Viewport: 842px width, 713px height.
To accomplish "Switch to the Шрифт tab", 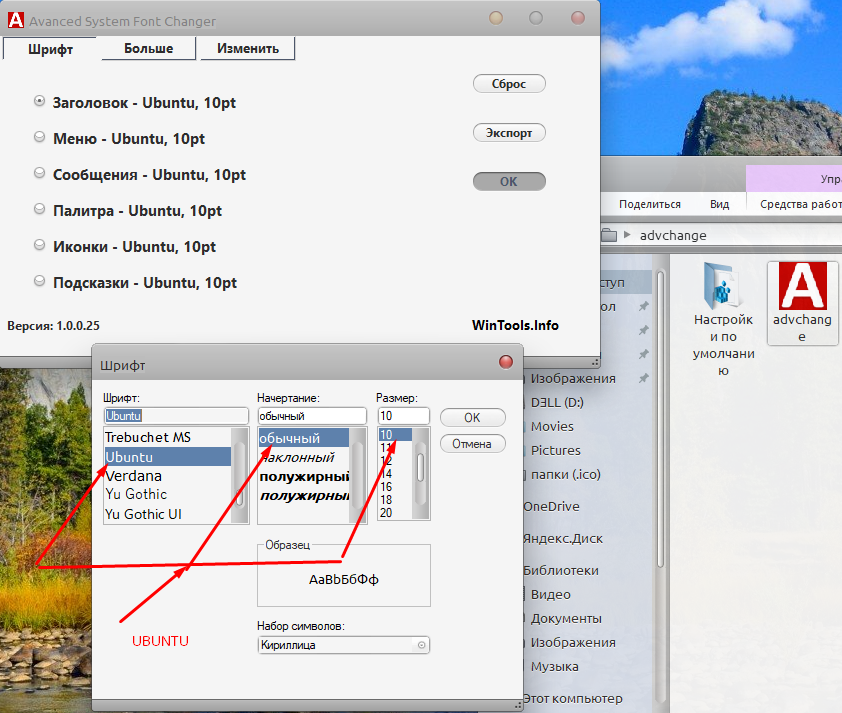I will coord(50,49).
